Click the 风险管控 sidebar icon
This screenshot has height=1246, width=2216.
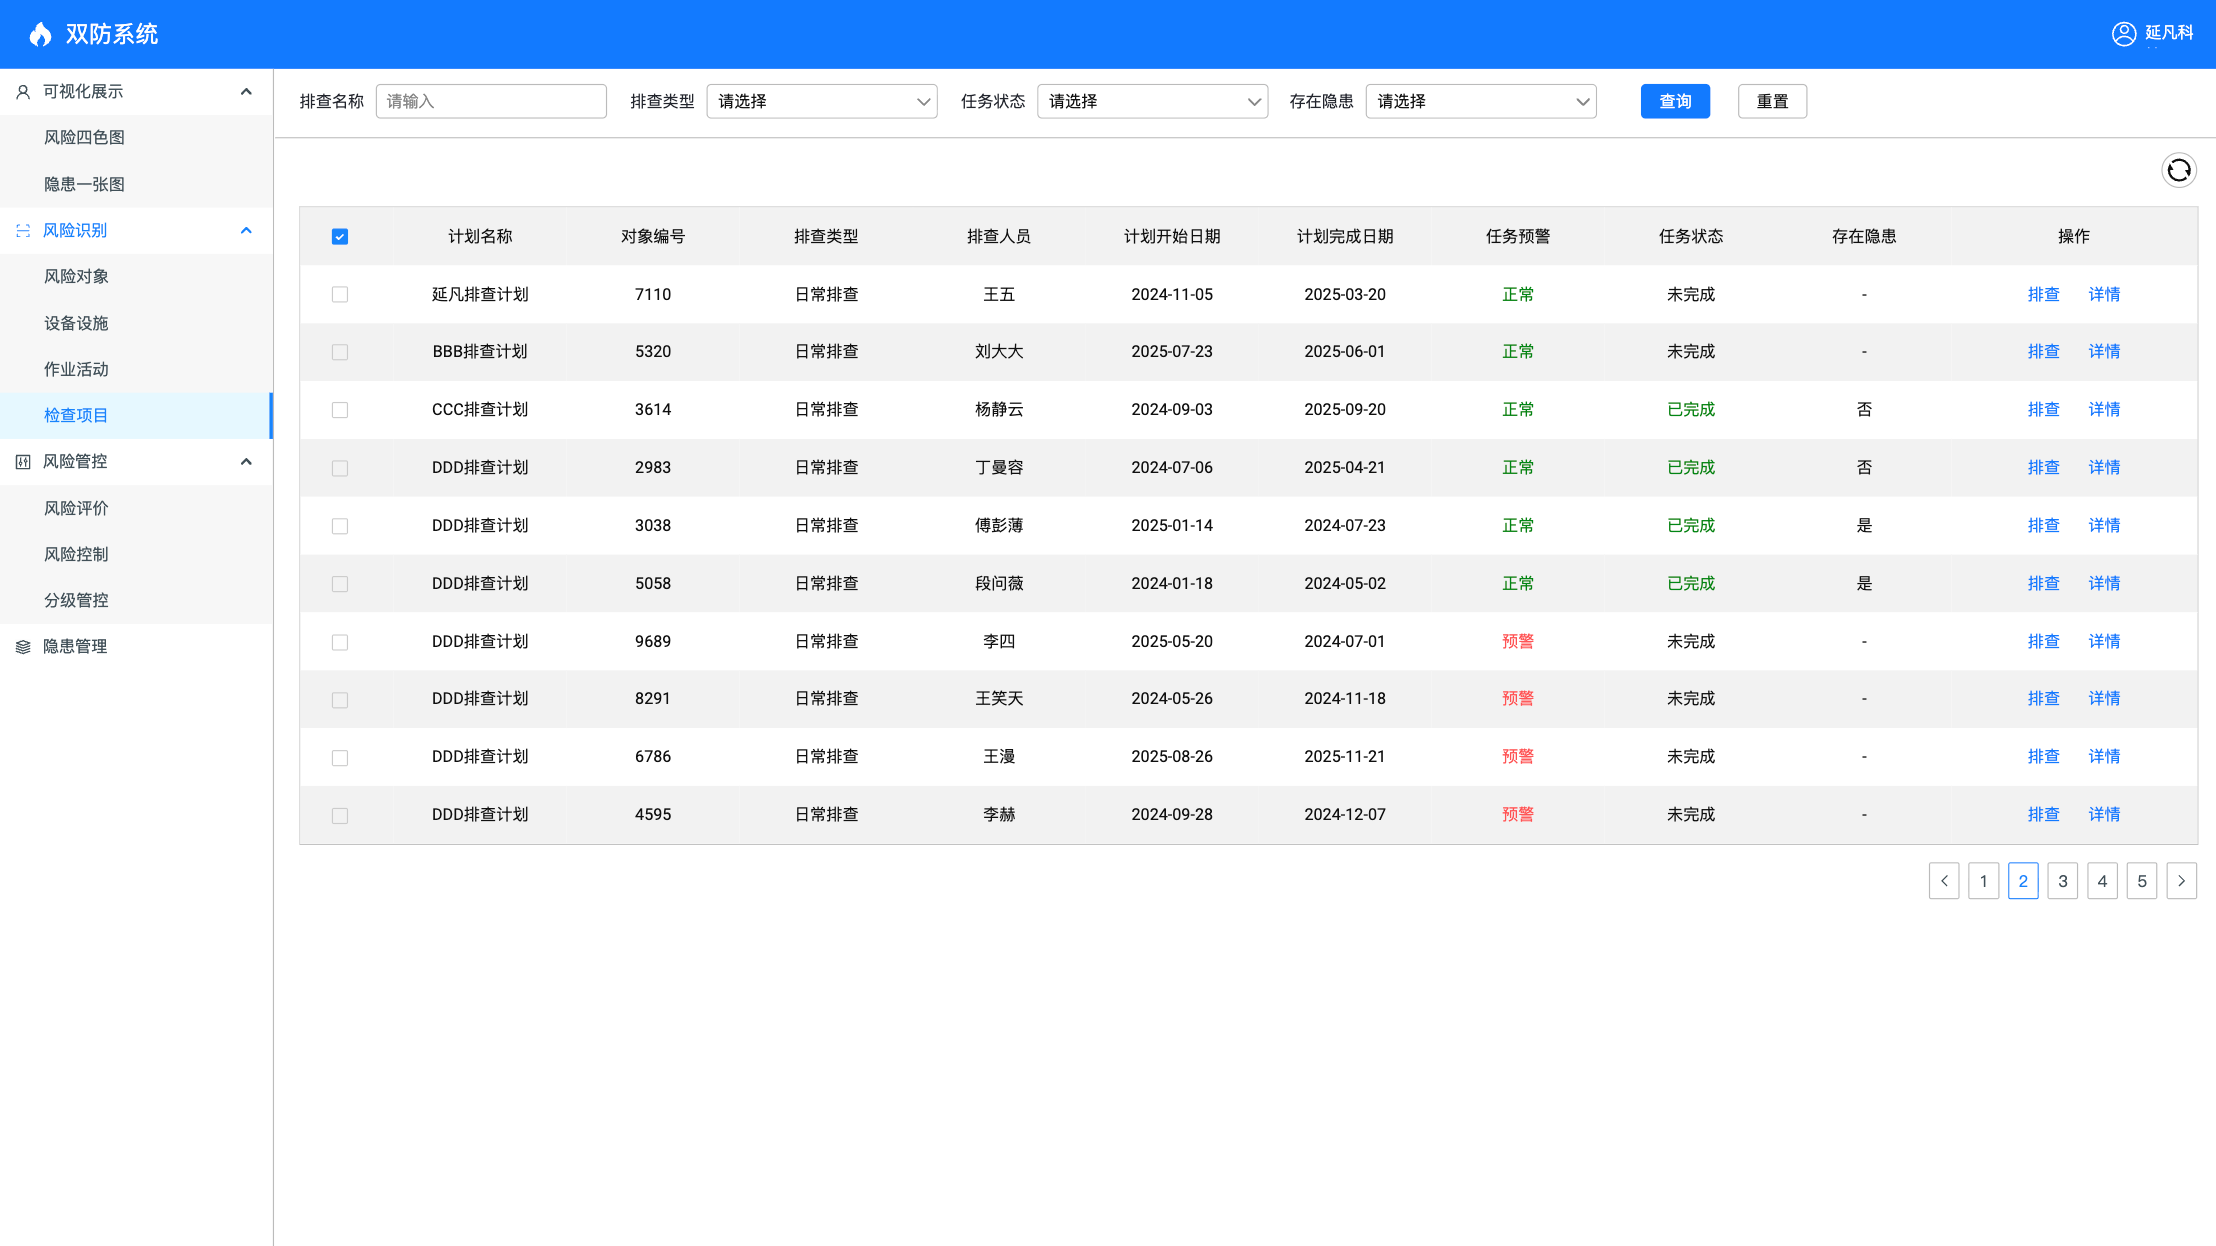23,462
